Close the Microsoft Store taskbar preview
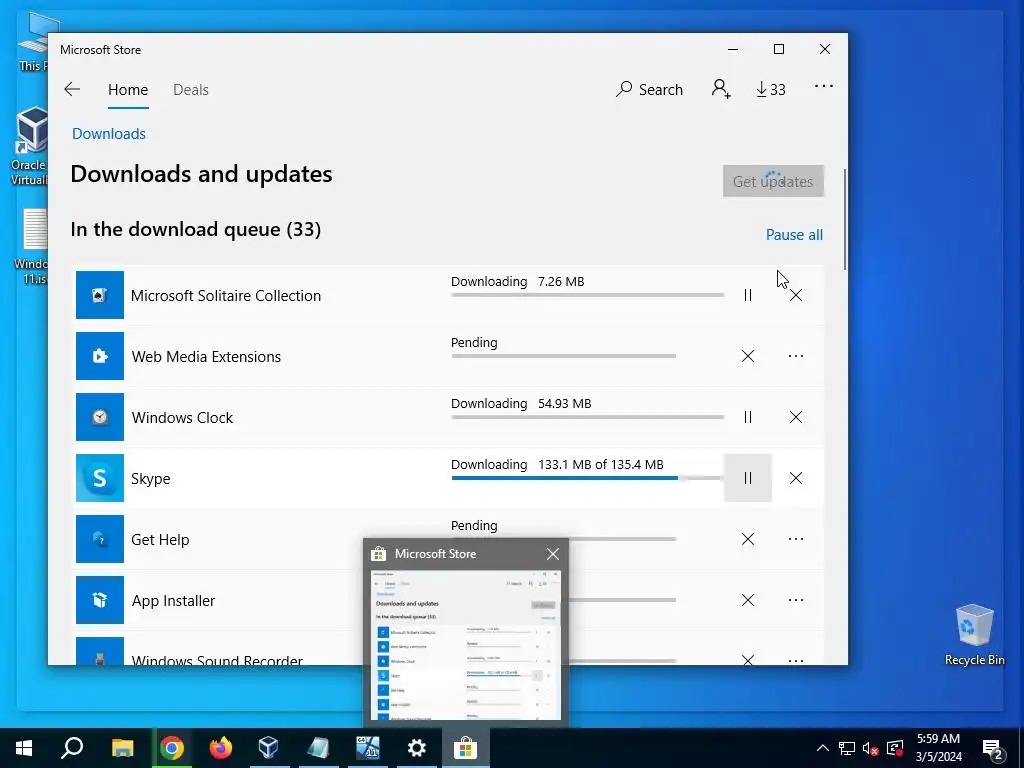Viewport: 1024px width, 768px height. point(552,554)
